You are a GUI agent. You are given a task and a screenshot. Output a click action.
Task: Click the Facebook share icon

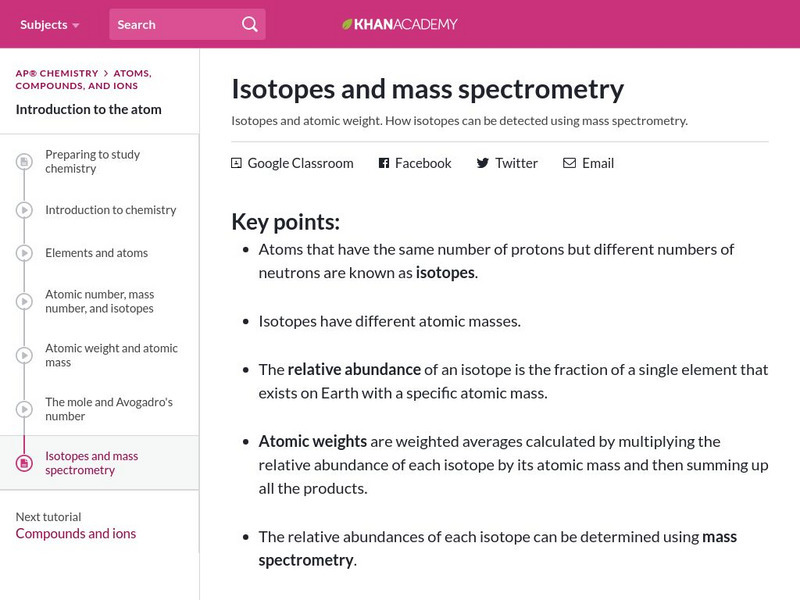(x=384, y=163)
